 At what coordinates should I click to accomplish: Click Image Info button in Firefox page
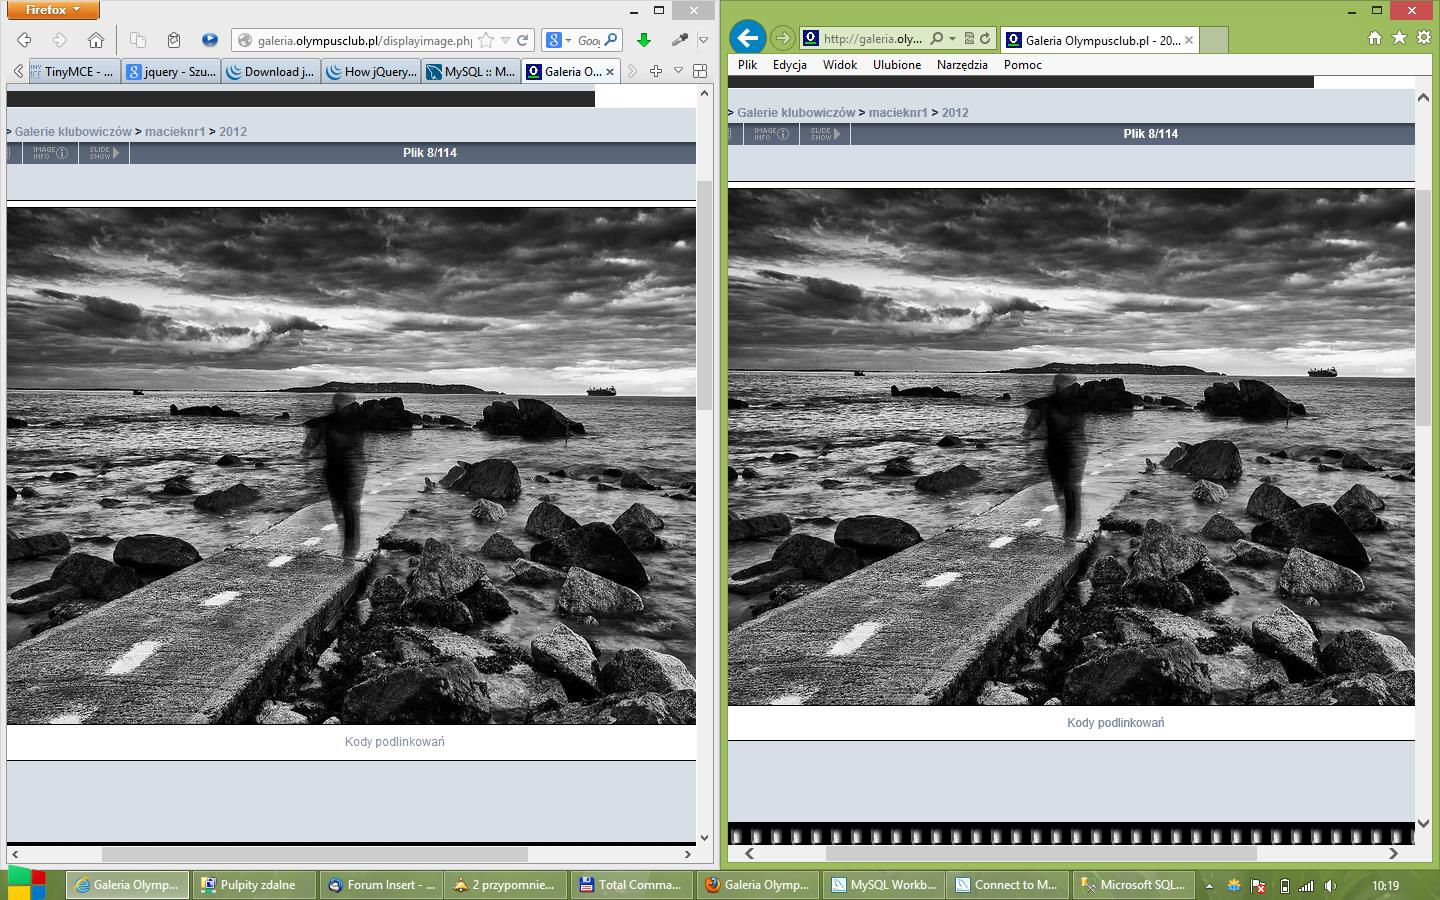coord(50,153)
